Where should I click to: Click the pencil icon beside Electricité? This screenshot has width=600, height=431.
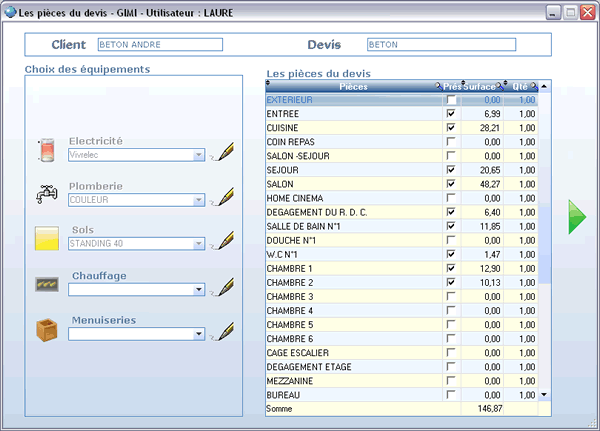227,152
